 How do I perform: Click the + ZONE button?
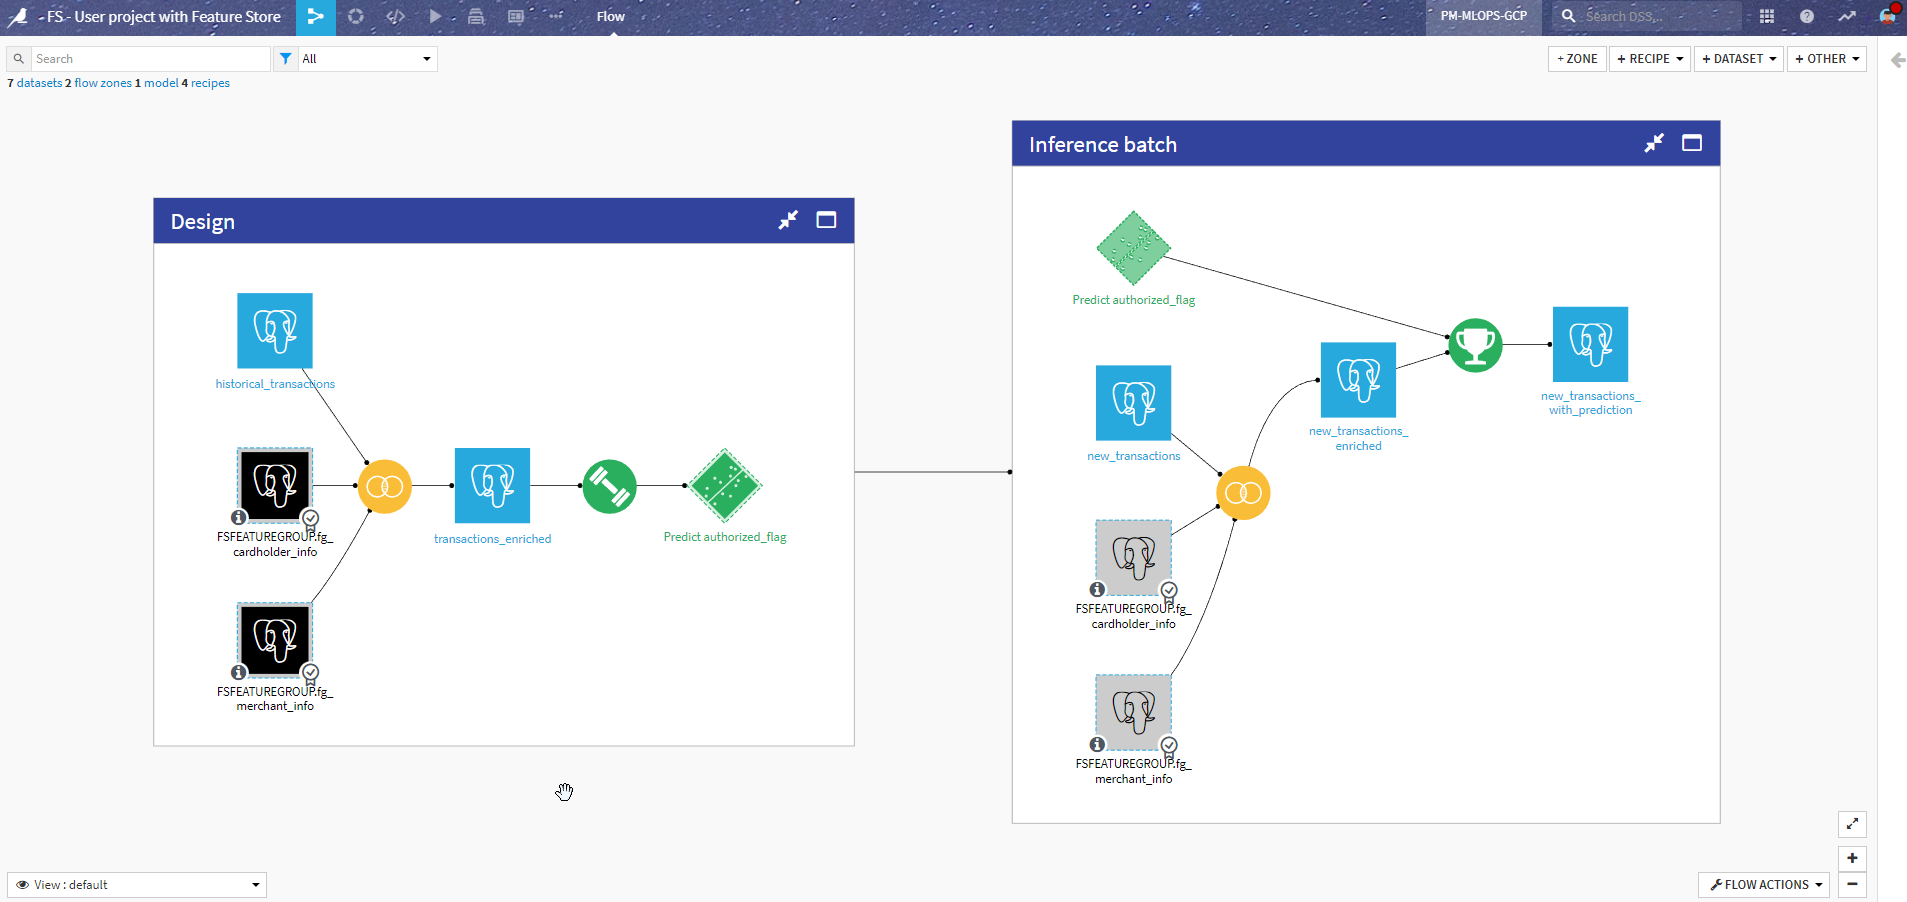[x=1576, y=58]
